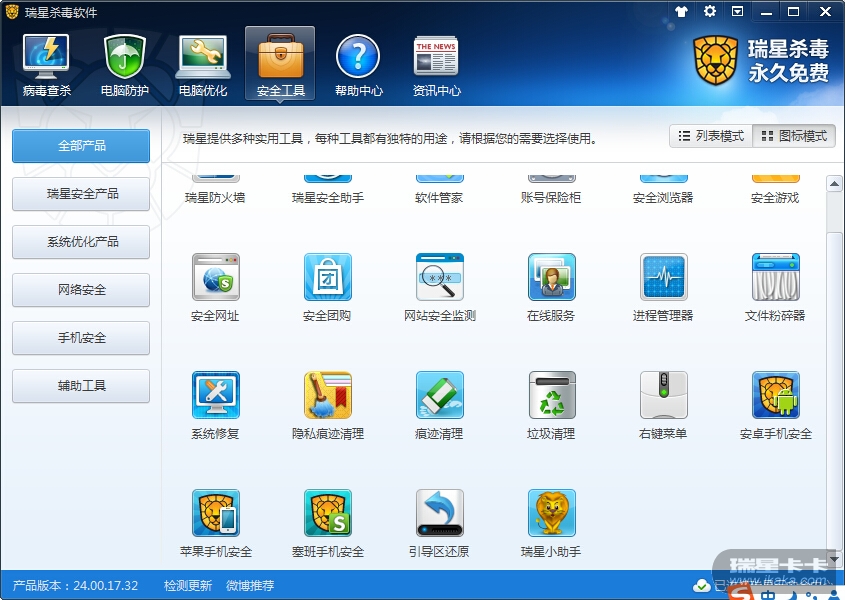This screenshot has height=600, width=845.
Task: Launch the 痕迹清理 eraser tool
Action: (x=440, y=405)
